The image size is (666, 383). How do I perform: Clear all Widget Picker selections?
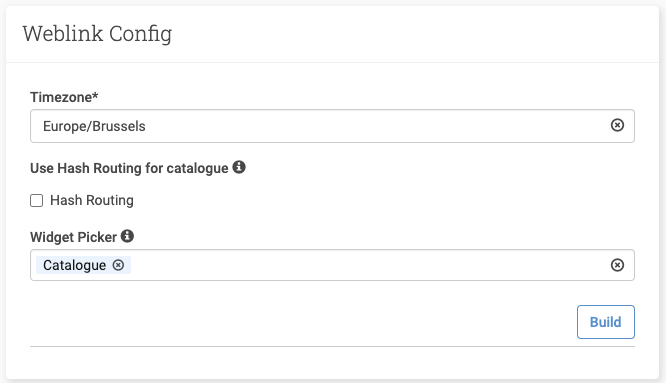coord(617,265)
